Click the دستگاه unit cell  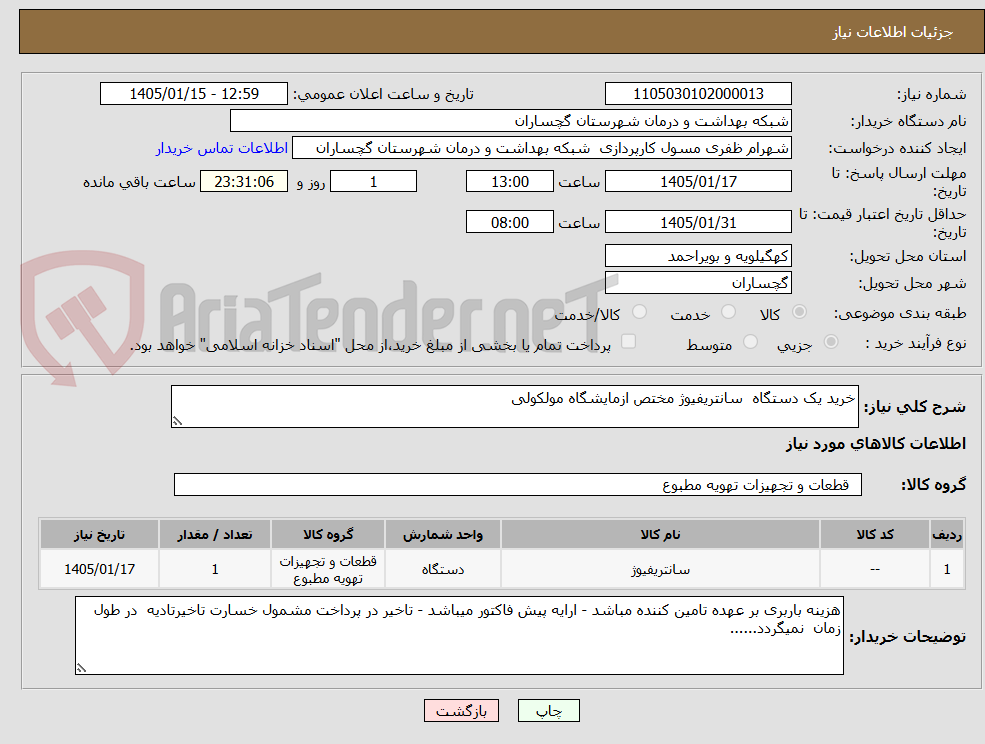click(442, 569)
